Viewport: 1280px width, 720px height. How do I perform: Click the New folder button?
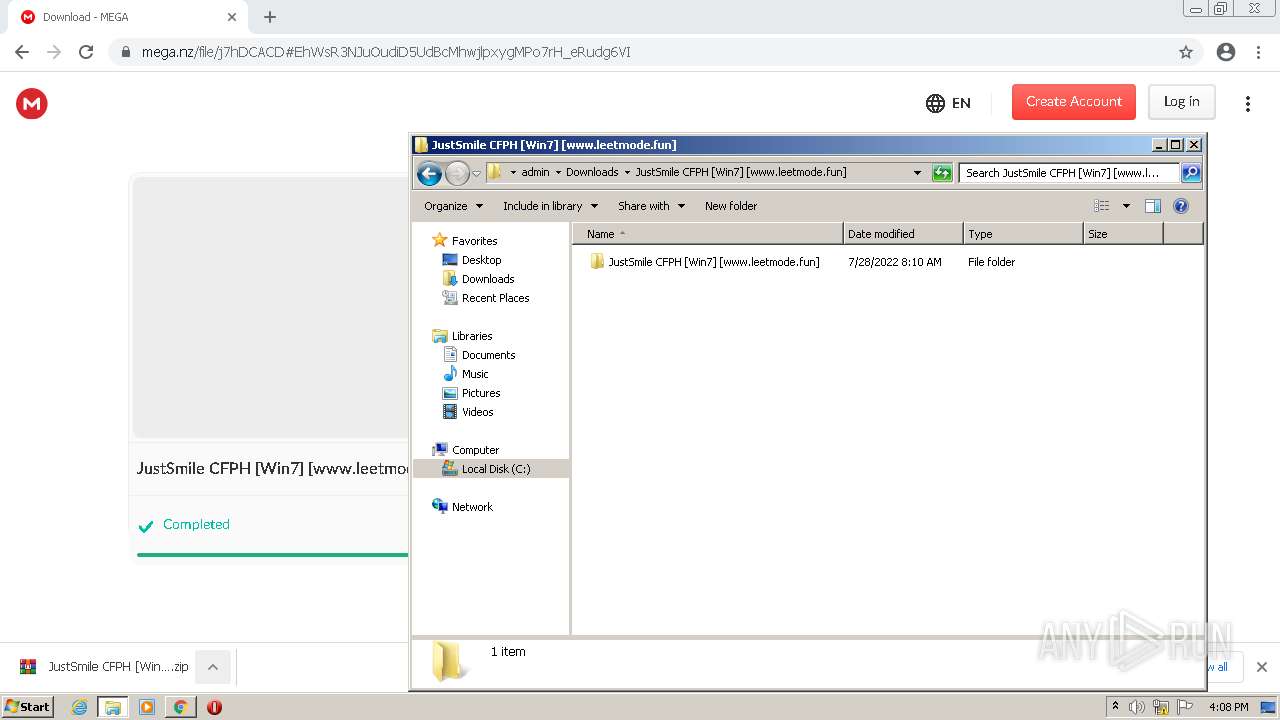click(x=731, y=206)
